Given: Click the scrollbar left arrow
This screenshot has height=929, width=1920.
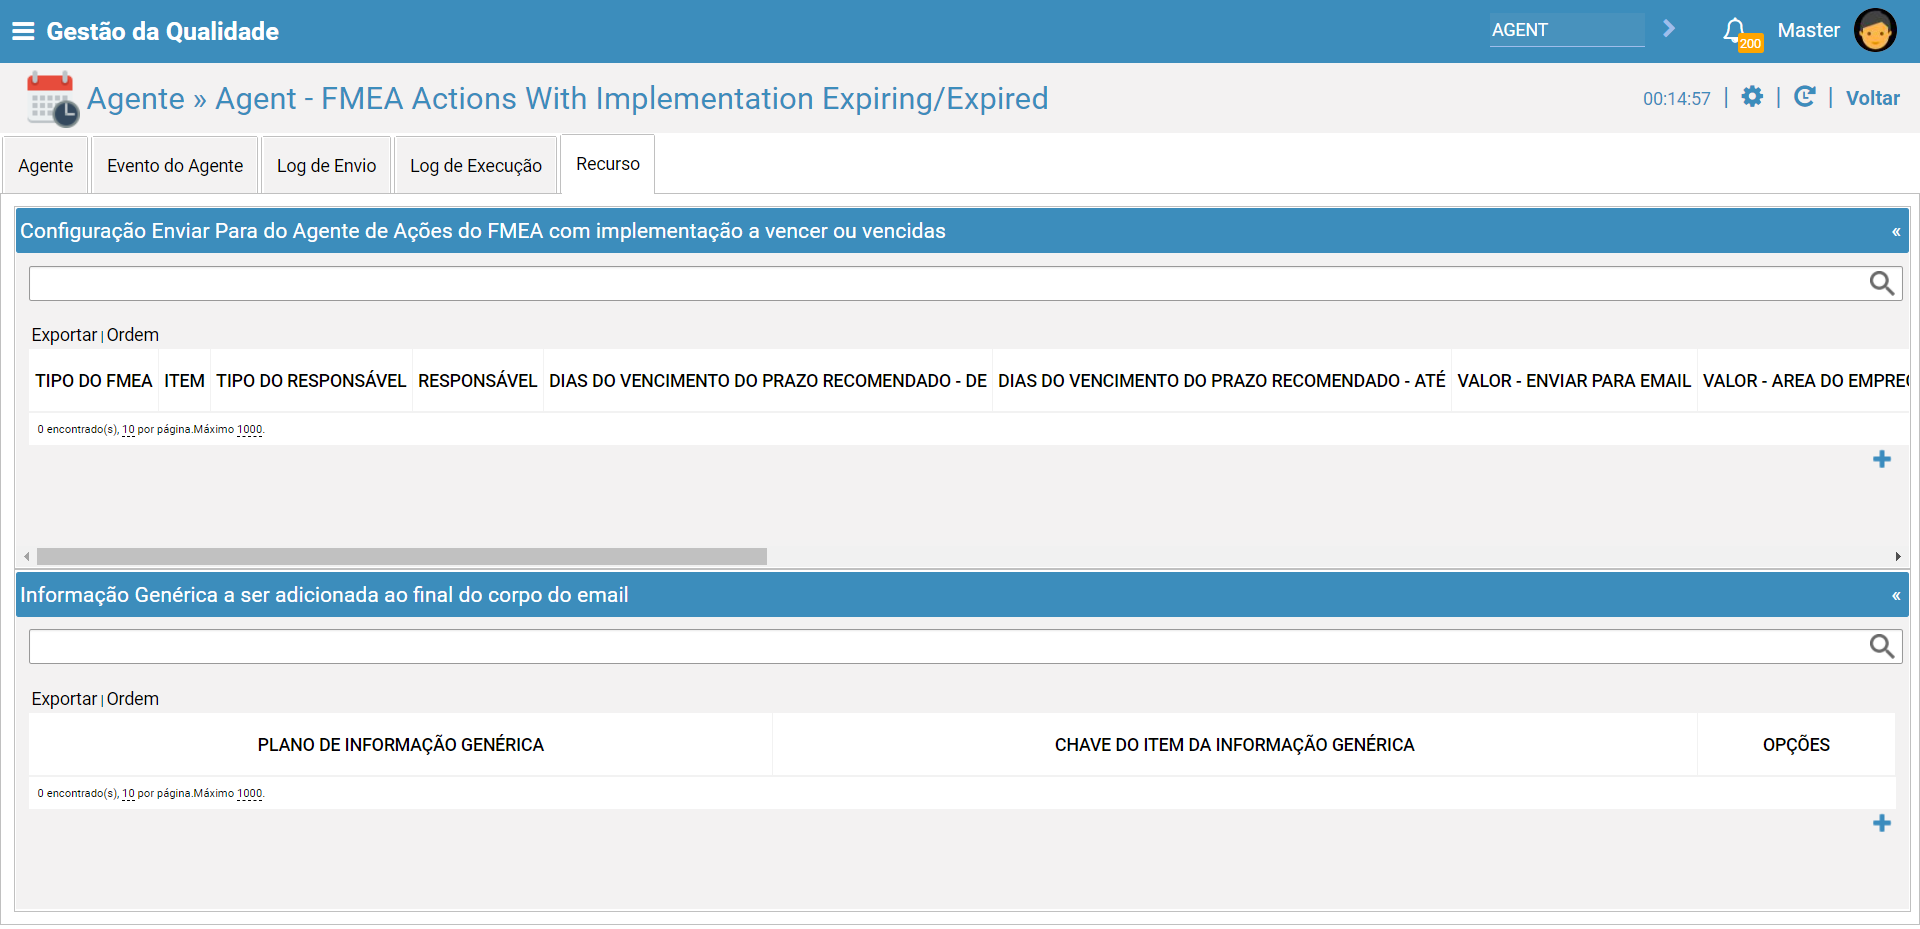Looking at the screenshot, I should click(x=27, y=556).
